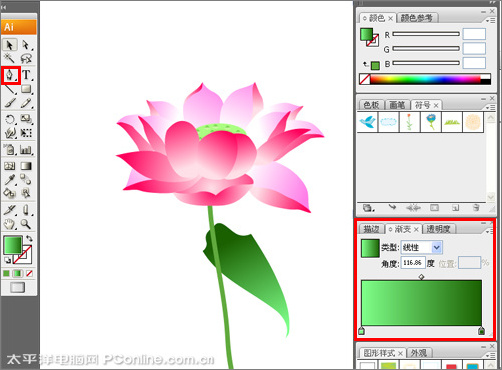Switch to the 颜色参考 (Color Guide) tab

(x=416, y=18)
